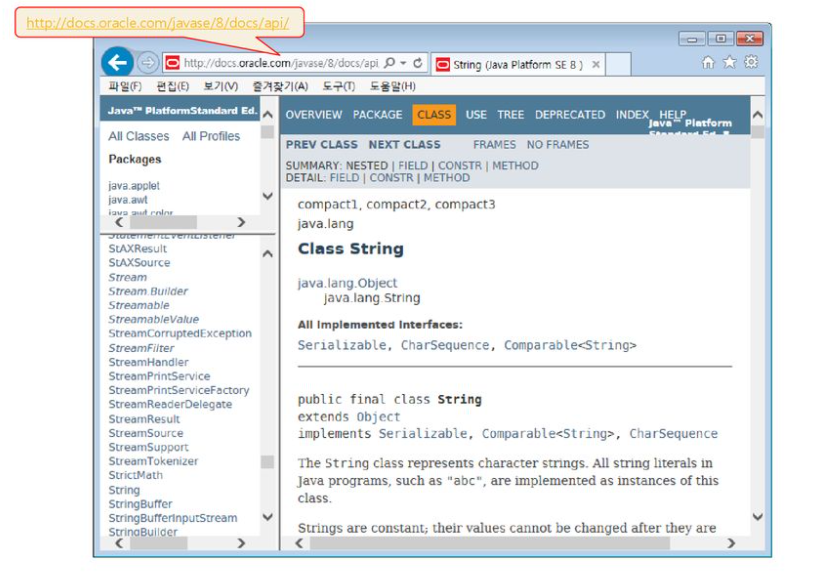Viewport: 814px width, 579px height.
Task: Open the 즐겨찾기(A) menu
Action: 280,86
